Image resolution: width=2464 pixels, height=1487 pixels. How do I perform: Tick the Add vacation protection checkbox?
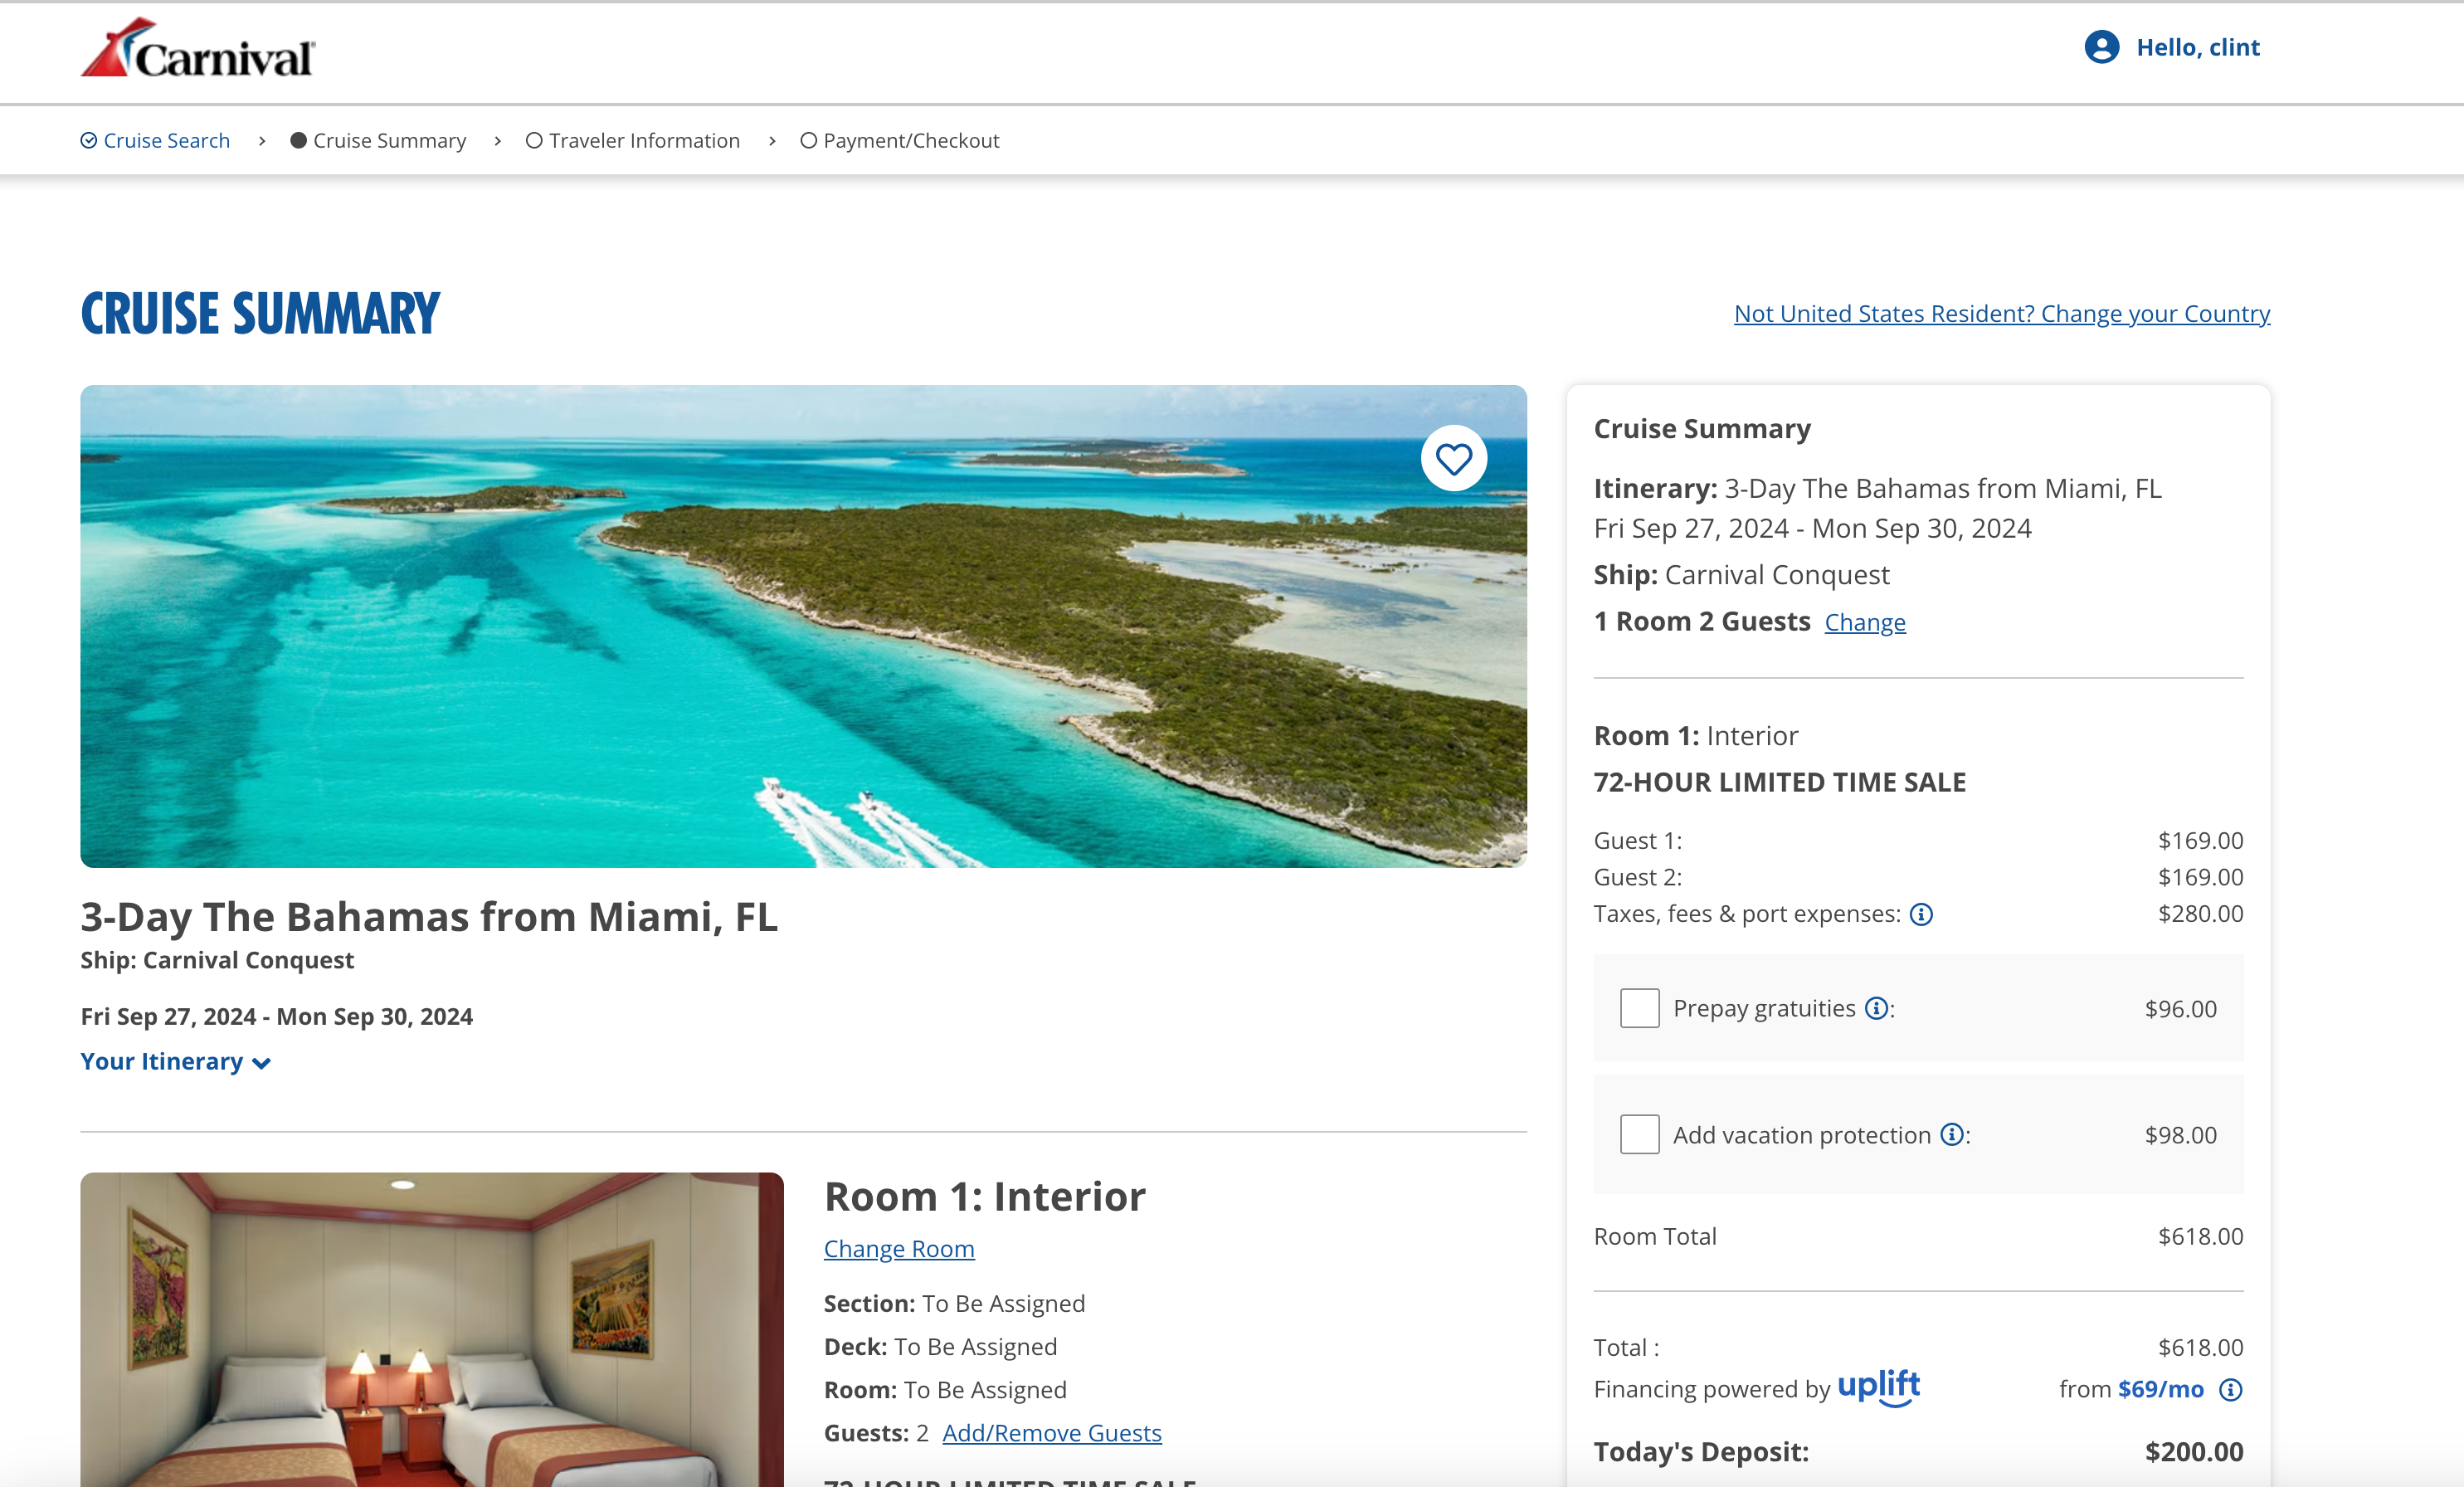(1639, 1134)
